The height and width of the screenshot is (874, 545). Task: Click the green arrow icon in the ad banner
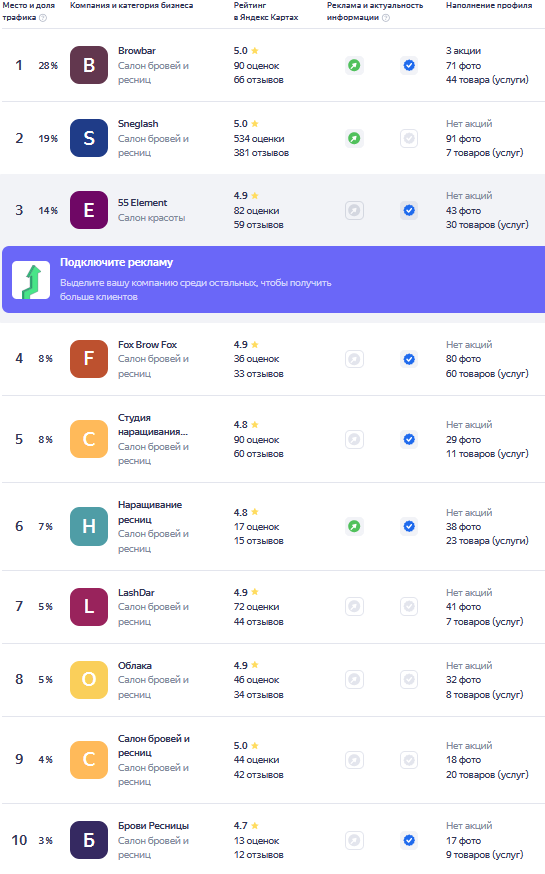tap(31, 280)
